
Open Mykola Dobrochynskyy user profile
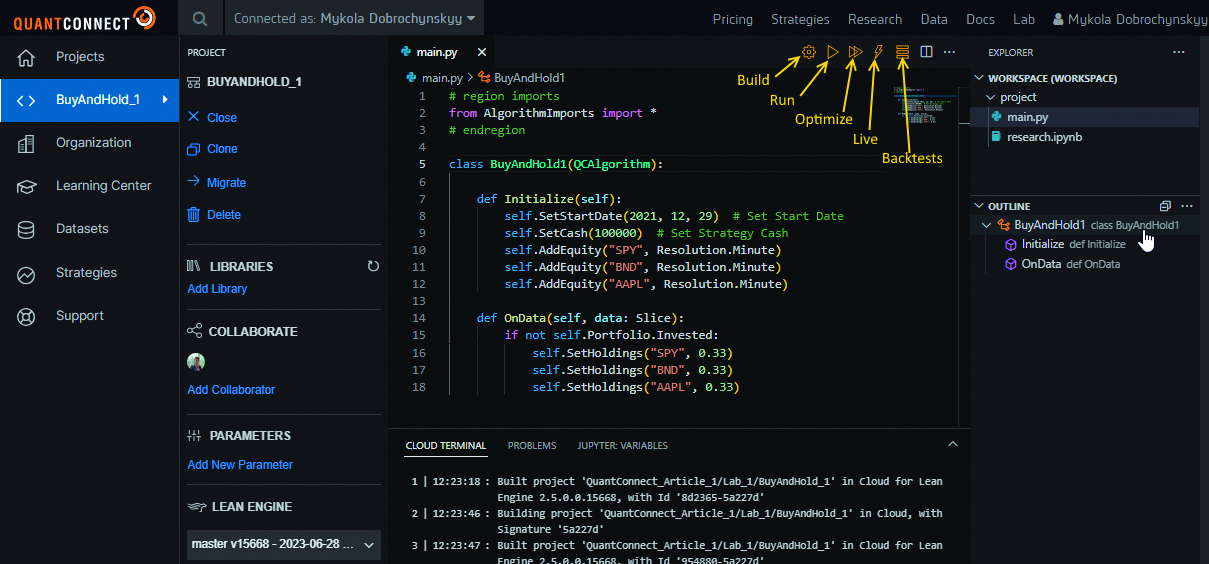point(1130,19)
